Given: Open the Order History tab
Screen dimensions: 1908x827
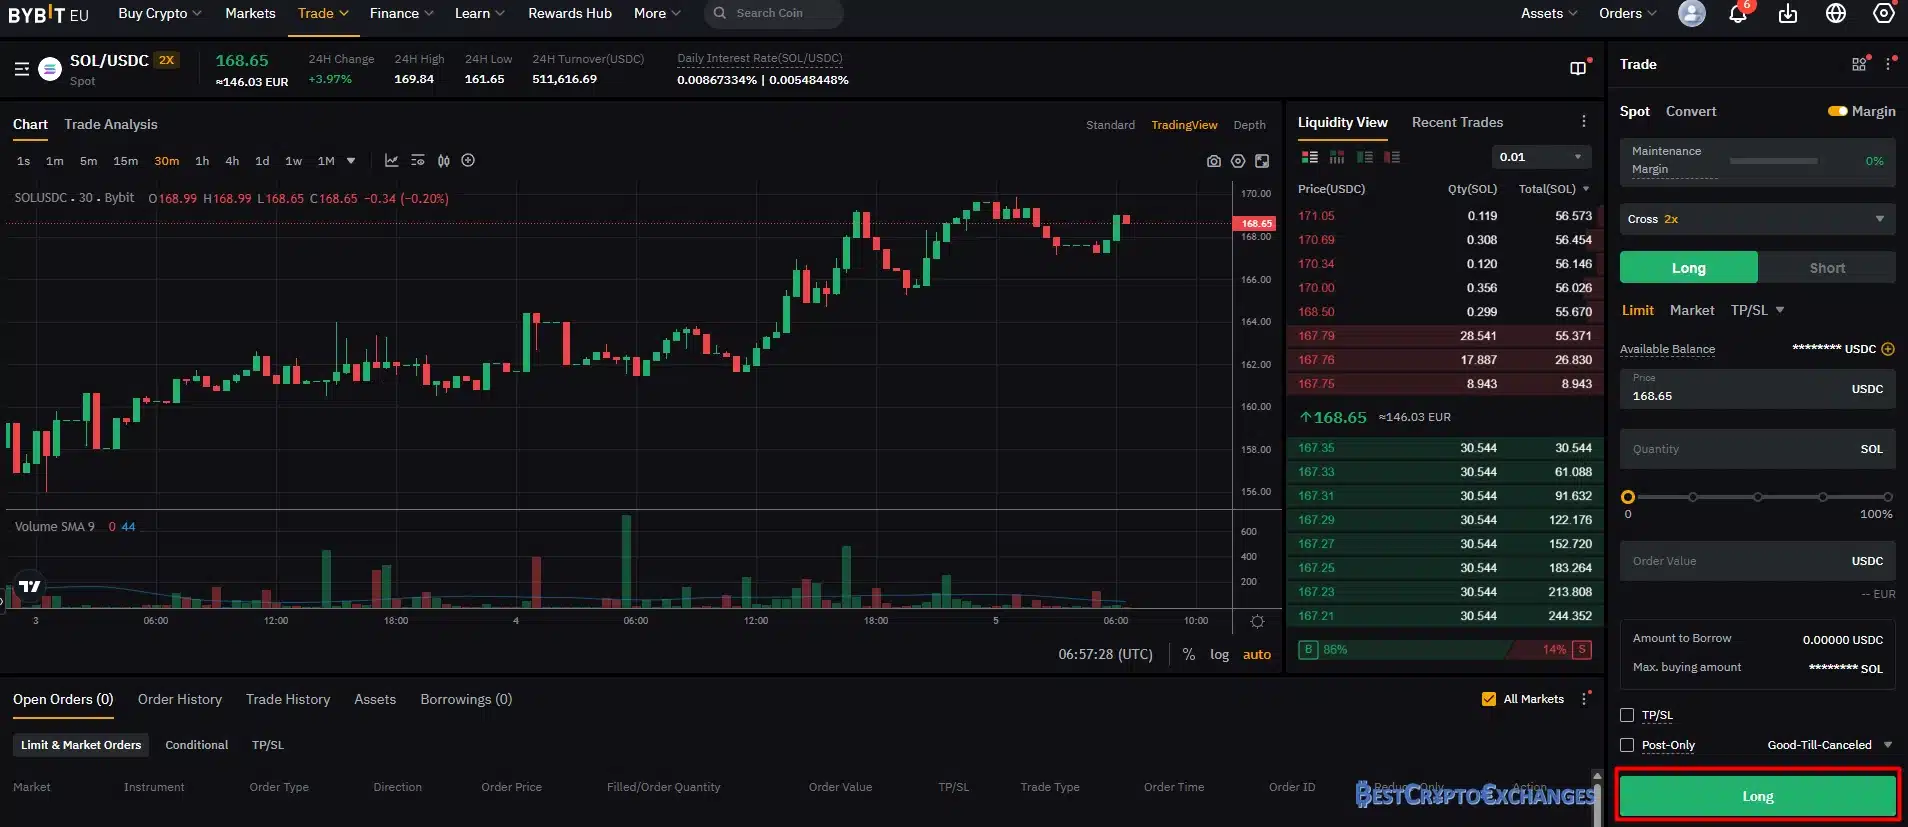Looking at the screenshot, I should pos(180,699).
